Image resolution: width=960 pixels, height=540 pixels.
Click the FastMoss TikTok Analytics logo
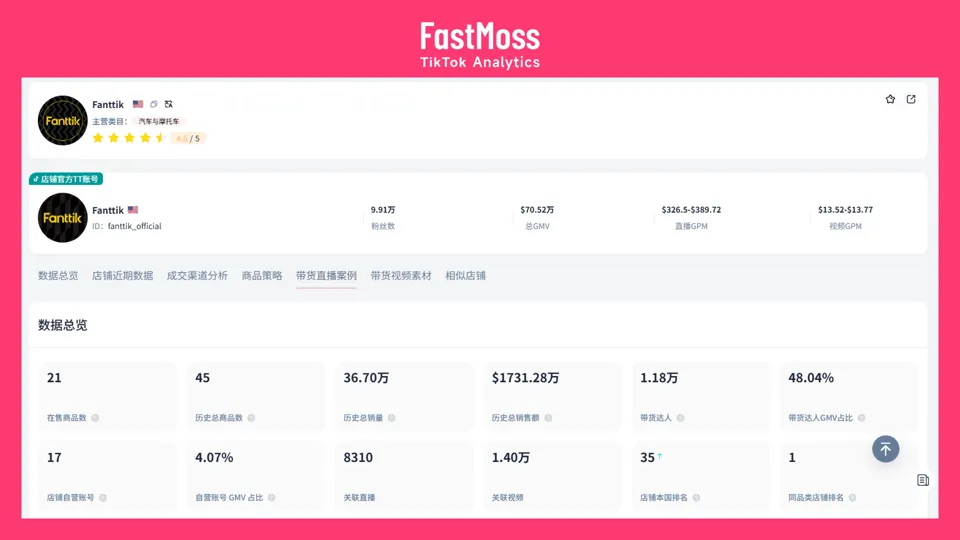point(480,45)
